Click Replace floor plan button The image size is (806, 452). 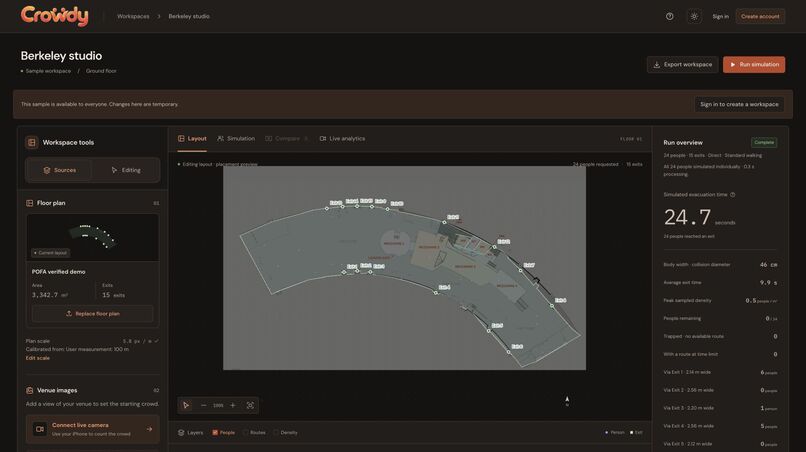click(93, 314)
